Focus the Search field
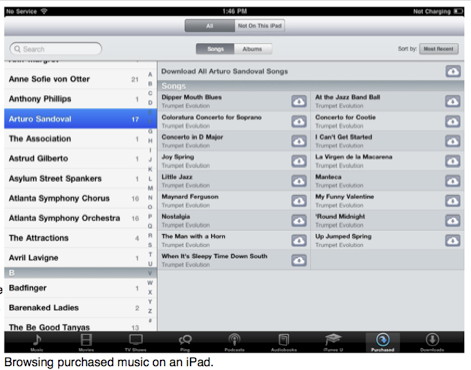This screenshot has height=370, width=471. click(x=56, y=49)
